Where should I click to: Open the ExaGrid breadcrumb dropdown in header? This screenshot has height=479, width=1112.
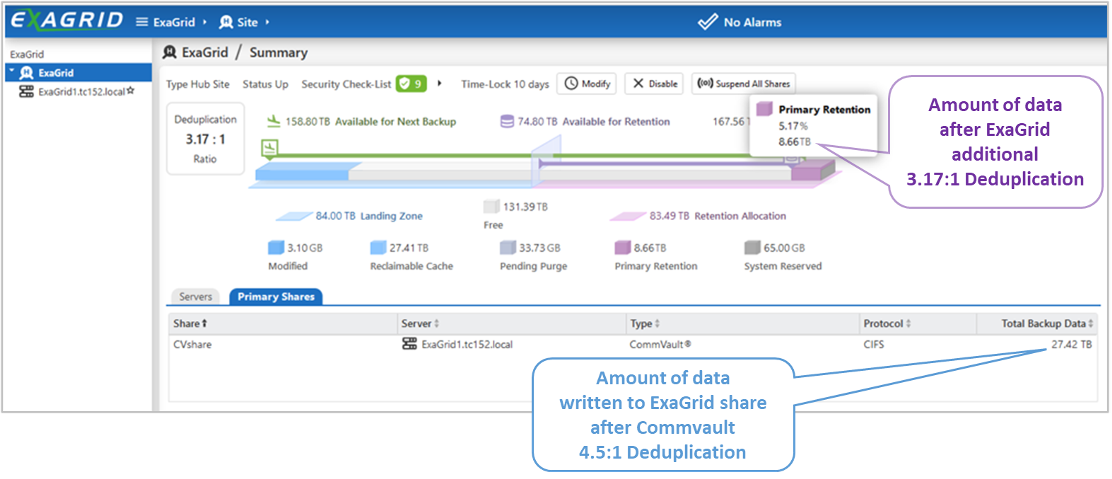[x=205, y=21]
